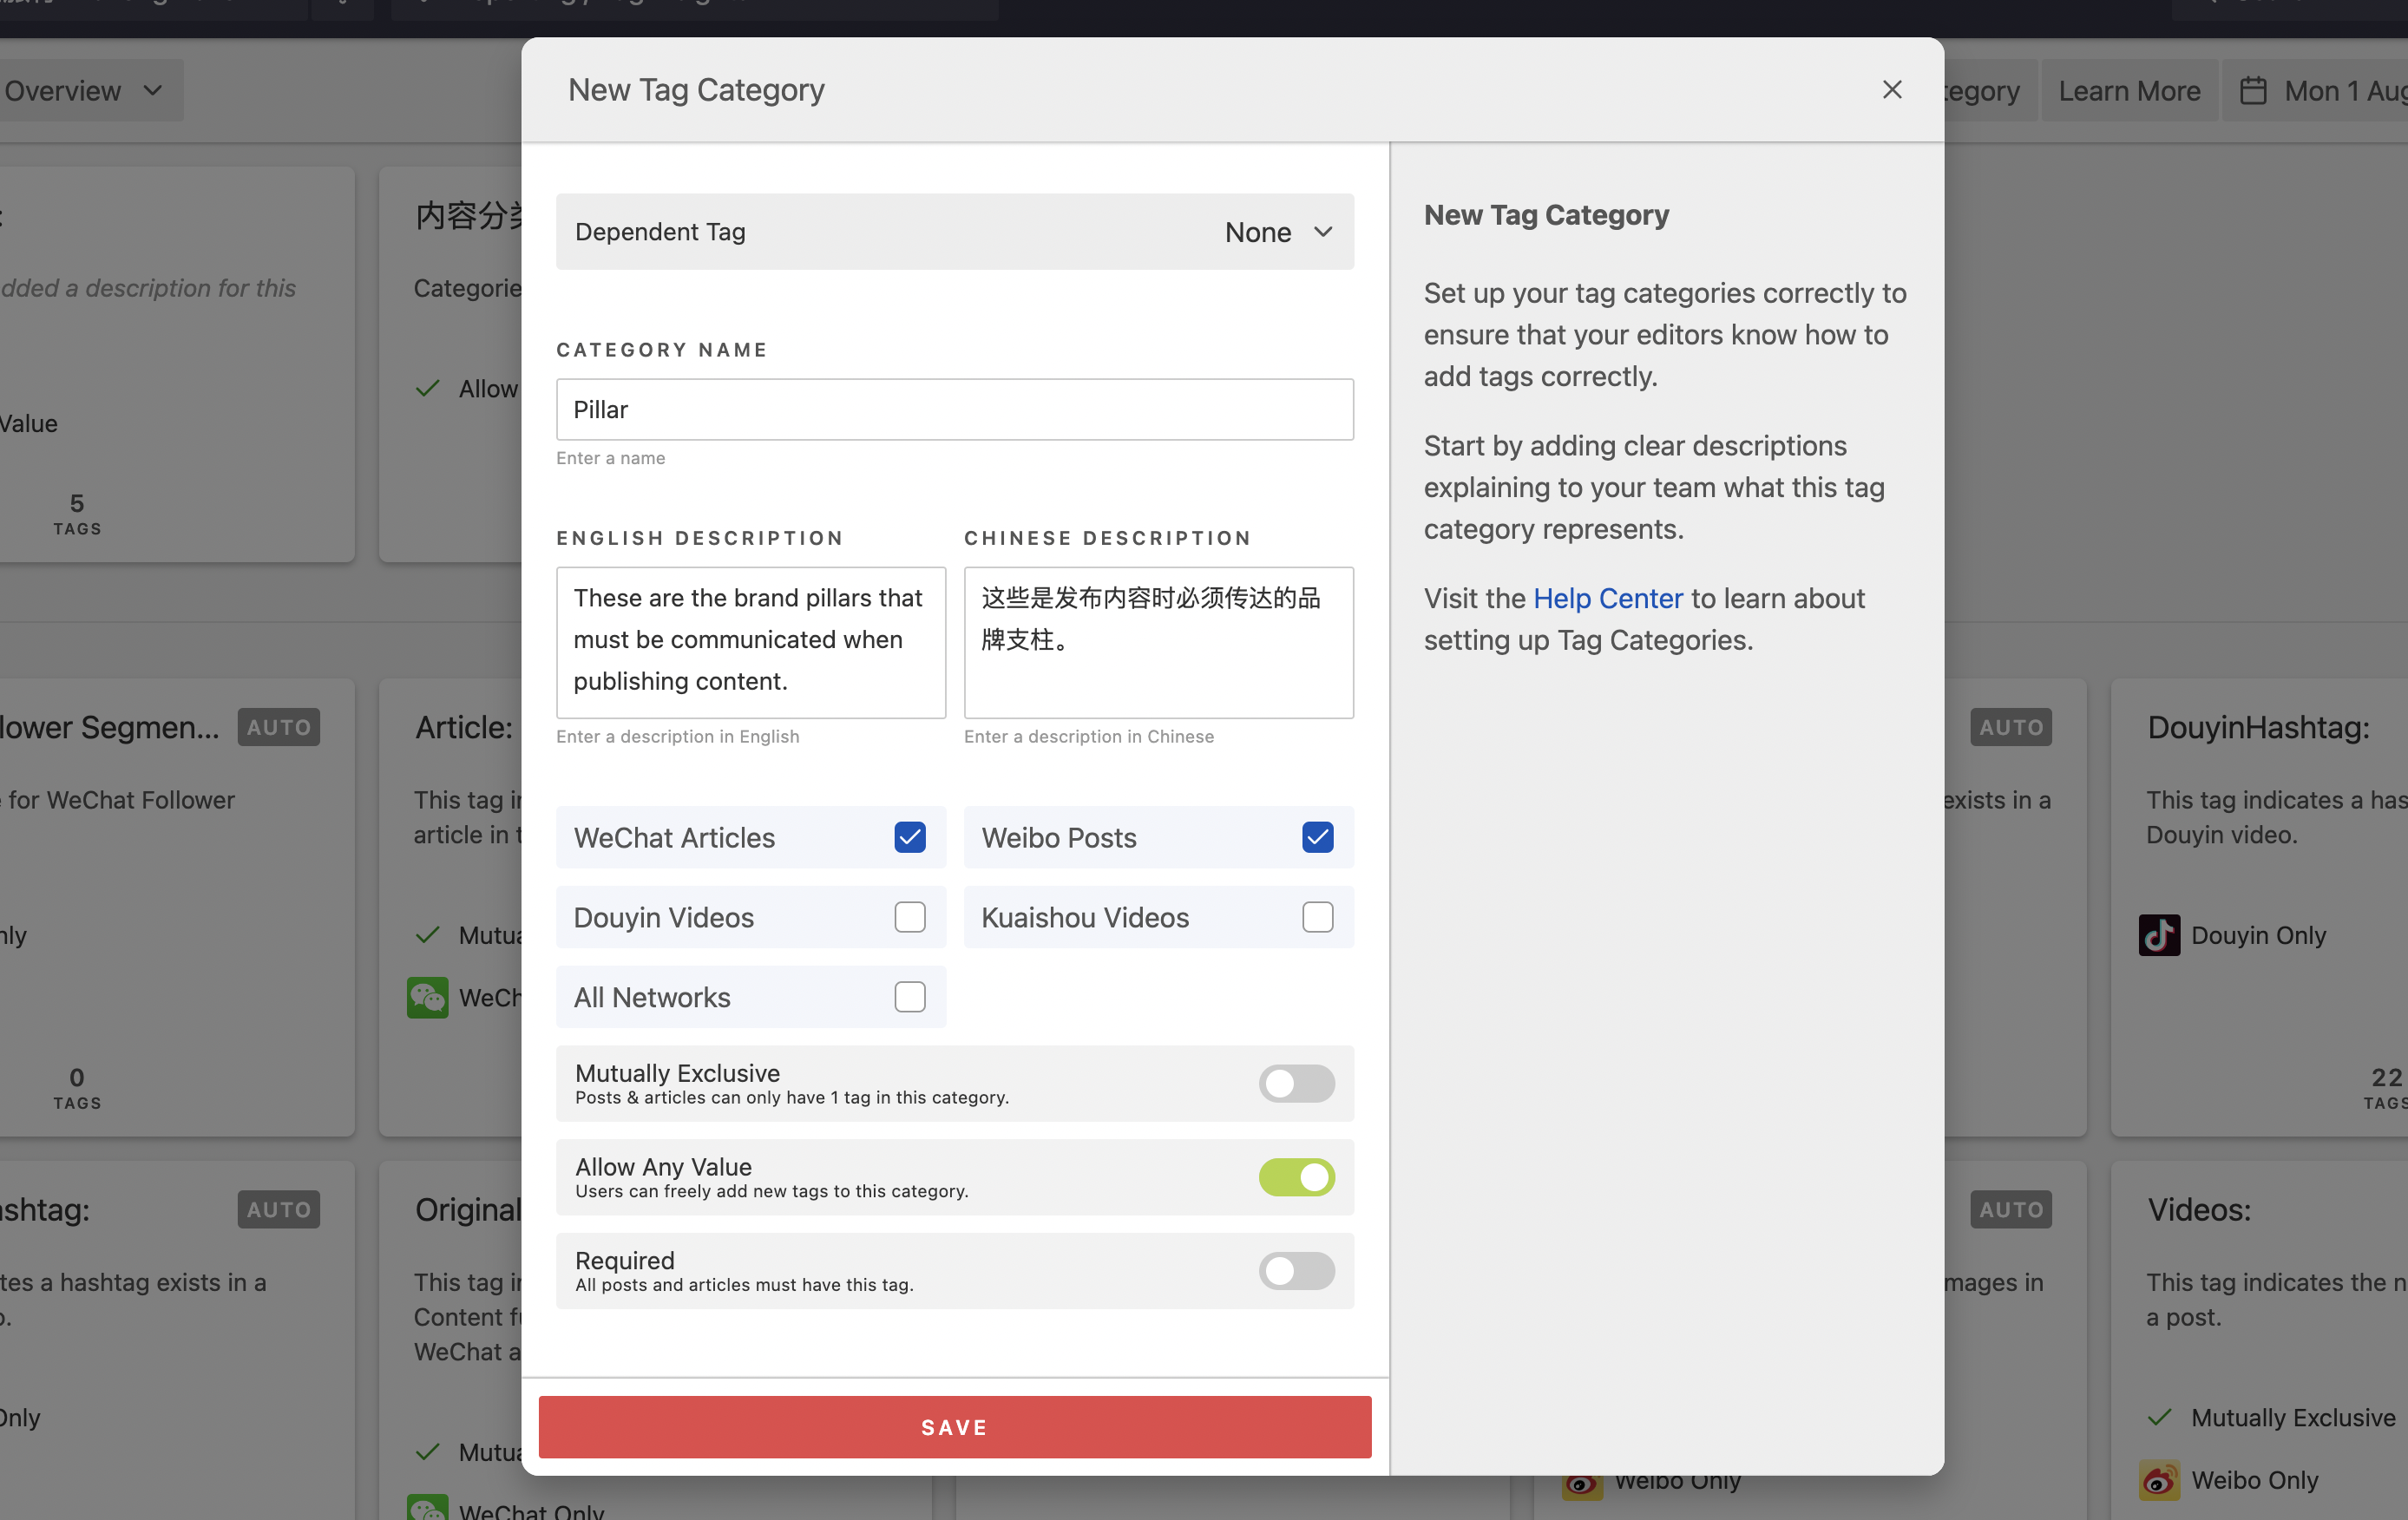
Task: Click the 'Pillar' text in the name field
Action: (600, 410)
